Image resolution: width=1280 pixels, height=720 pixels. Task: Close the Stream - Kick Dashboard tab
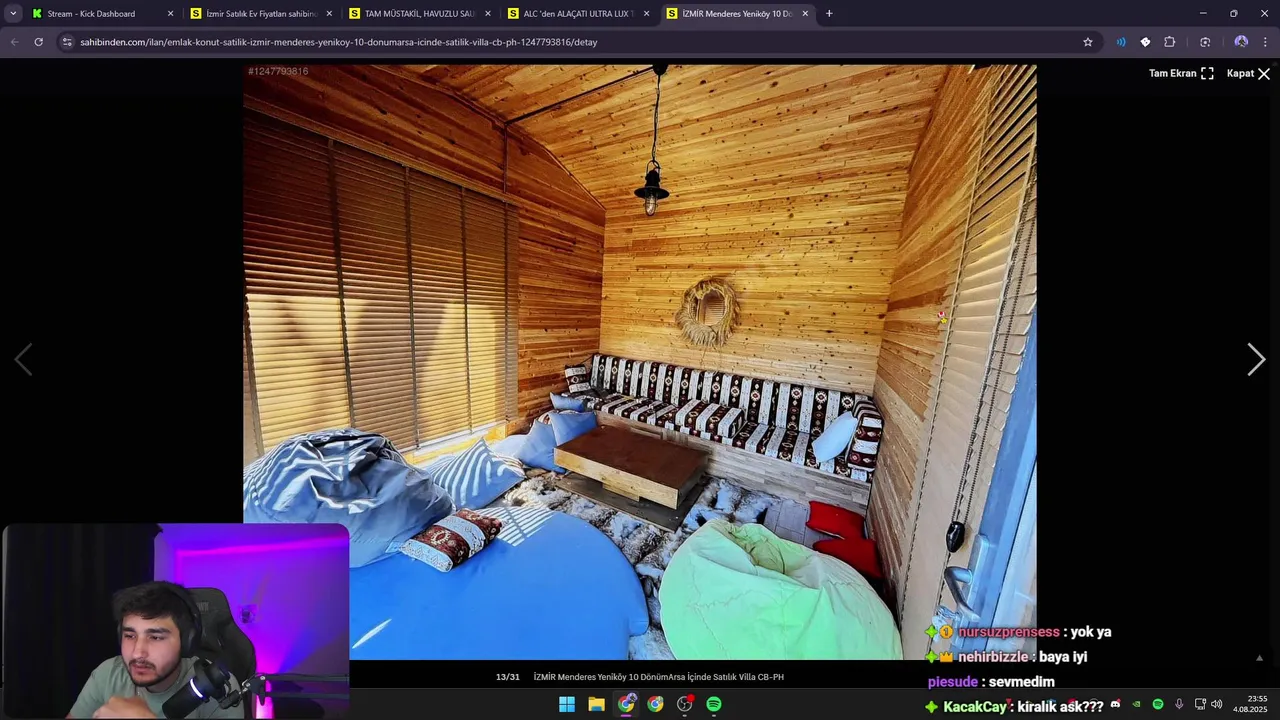(x=170, y=14)
